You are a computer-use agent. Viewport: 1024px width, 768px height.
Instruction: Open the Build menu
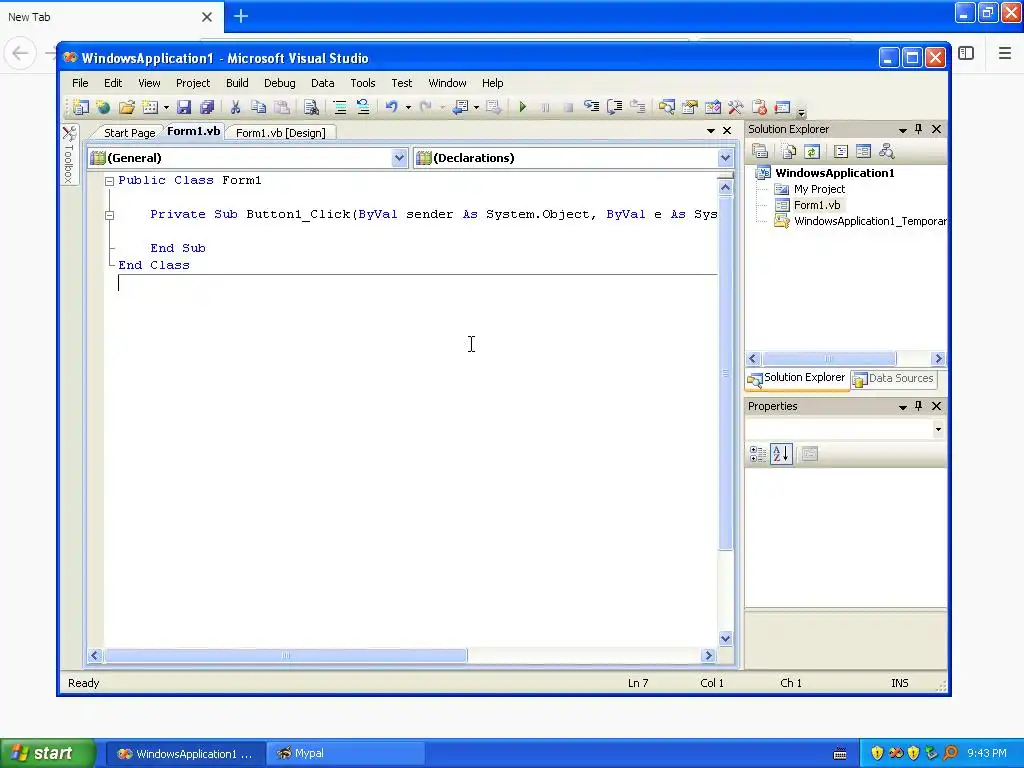point(237,83)
